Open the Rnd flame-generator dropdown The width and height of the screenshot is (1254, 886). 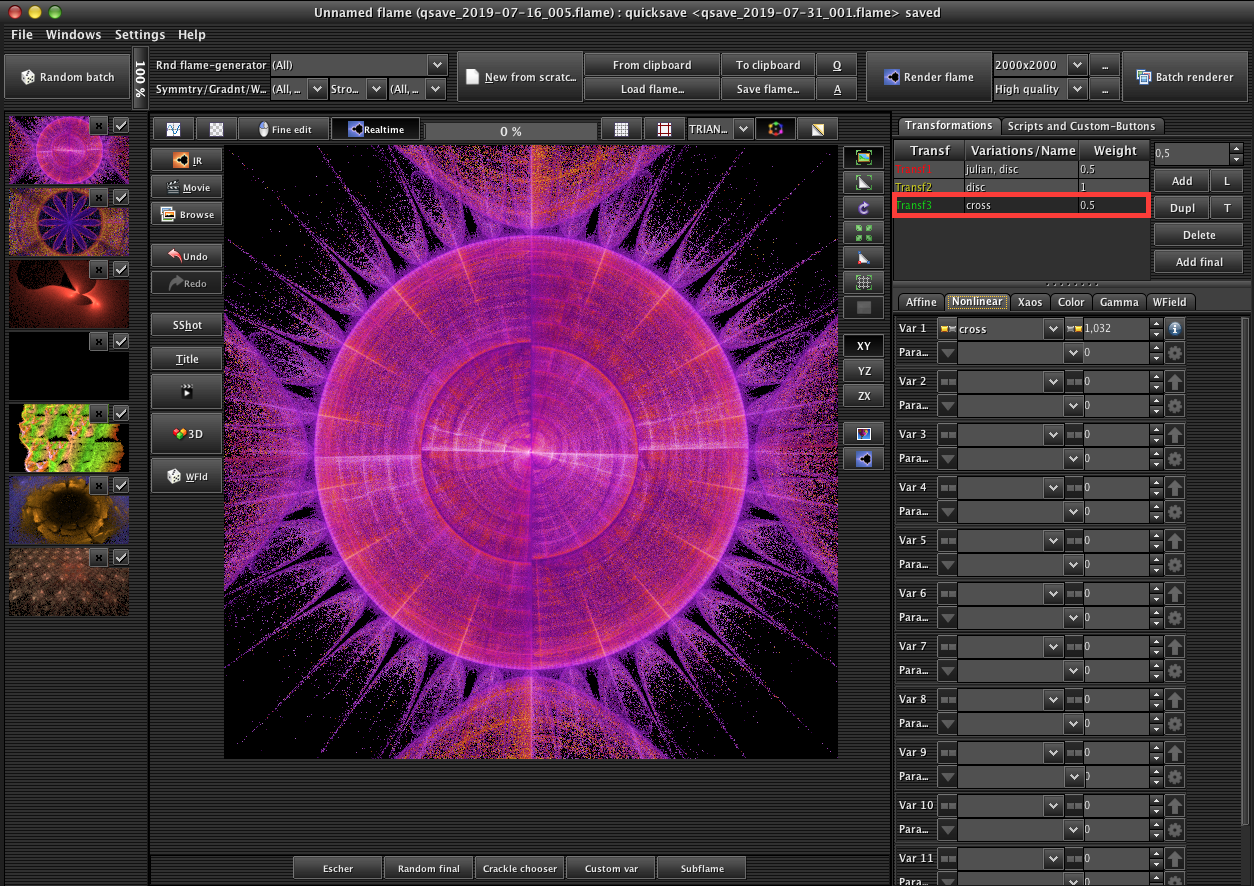359,65
